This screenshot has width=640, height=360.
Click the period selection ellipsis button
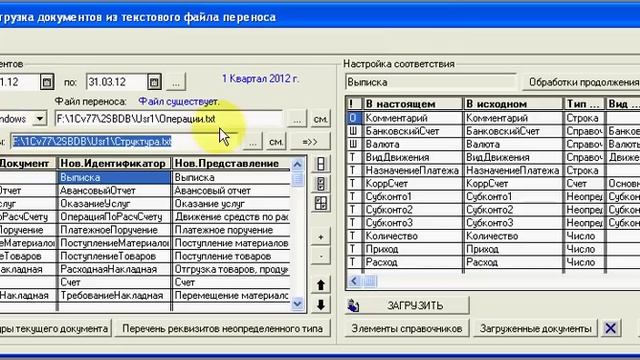[176, 82]
